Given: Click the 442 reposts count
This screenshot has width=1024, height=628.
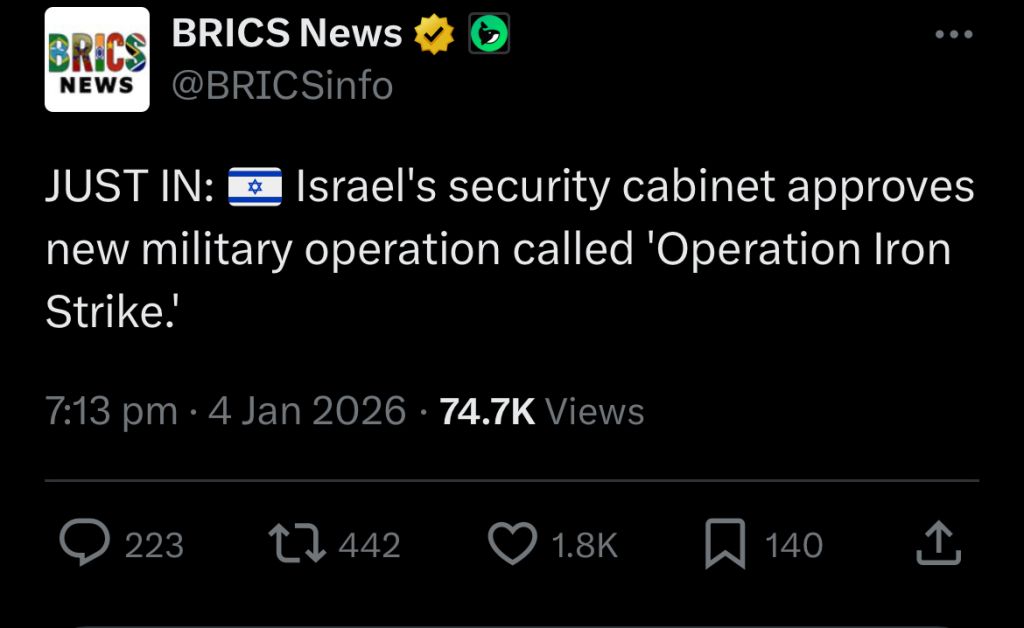Looking at the screenshot, I should (x=369, y=545).
